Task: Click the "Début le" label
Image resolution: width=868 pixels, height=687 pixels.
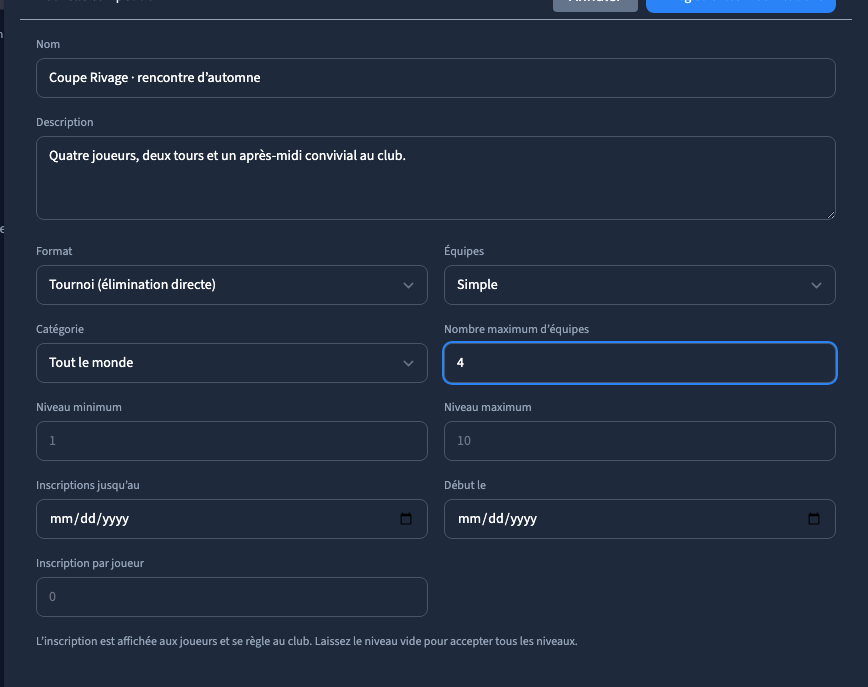Action: click(x=465, y=485)
